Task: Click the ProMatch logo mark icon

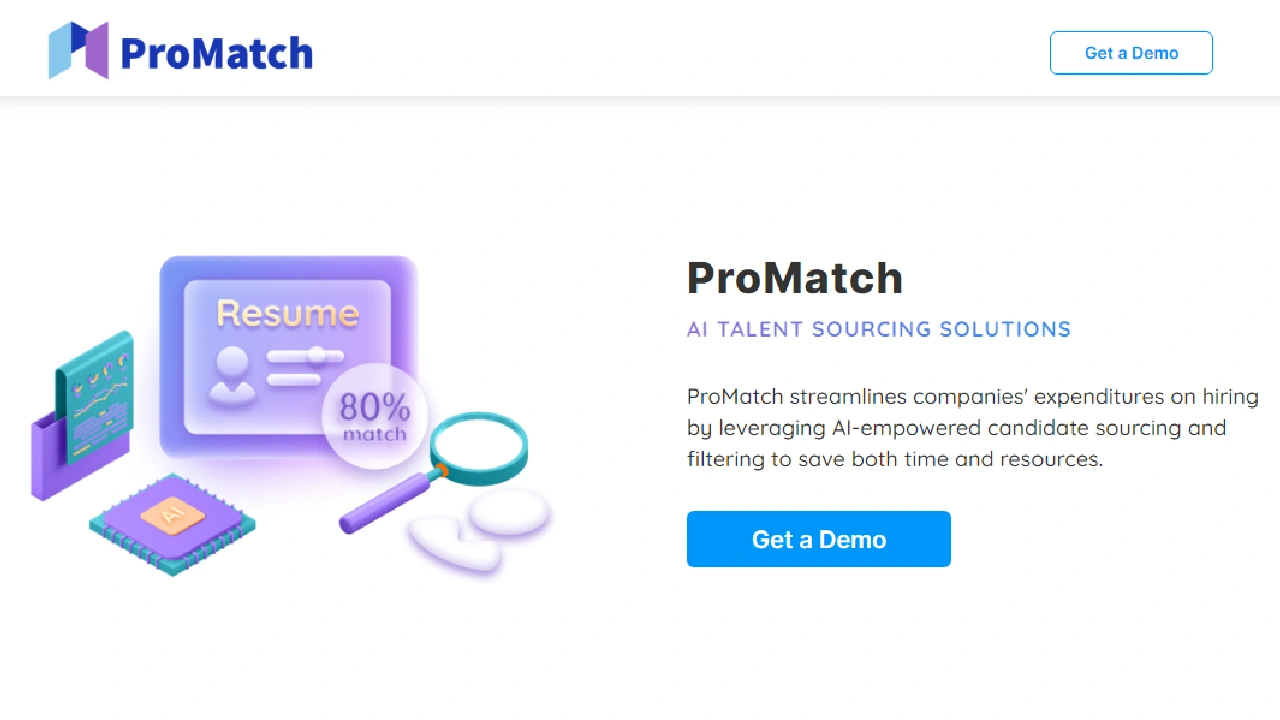Action: click(x=79, y=50)
